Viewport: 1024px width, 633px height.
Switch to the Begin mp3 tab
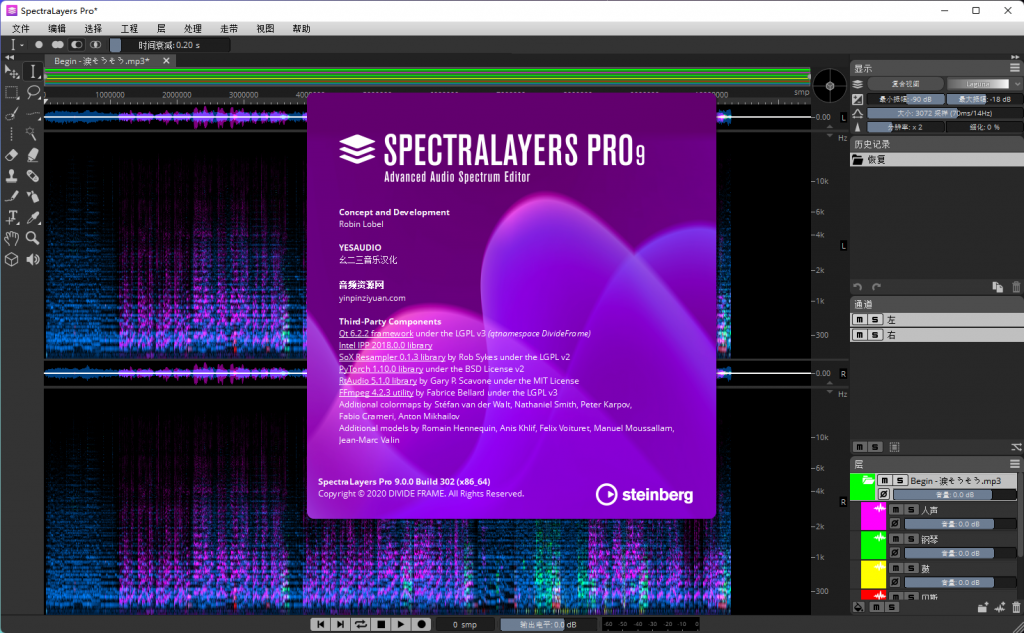[102, 61]
